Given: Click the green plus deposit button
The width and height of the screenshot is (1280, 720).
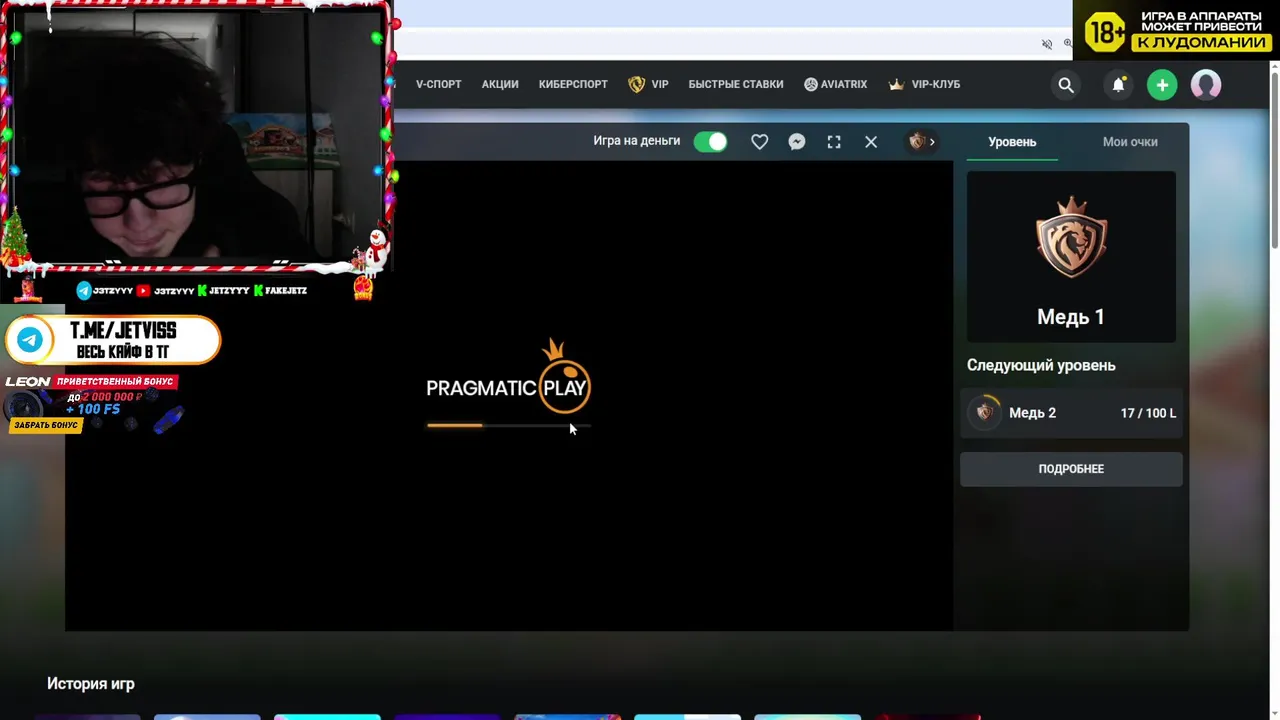Looking at the screenshot, I should [1162, 85].
